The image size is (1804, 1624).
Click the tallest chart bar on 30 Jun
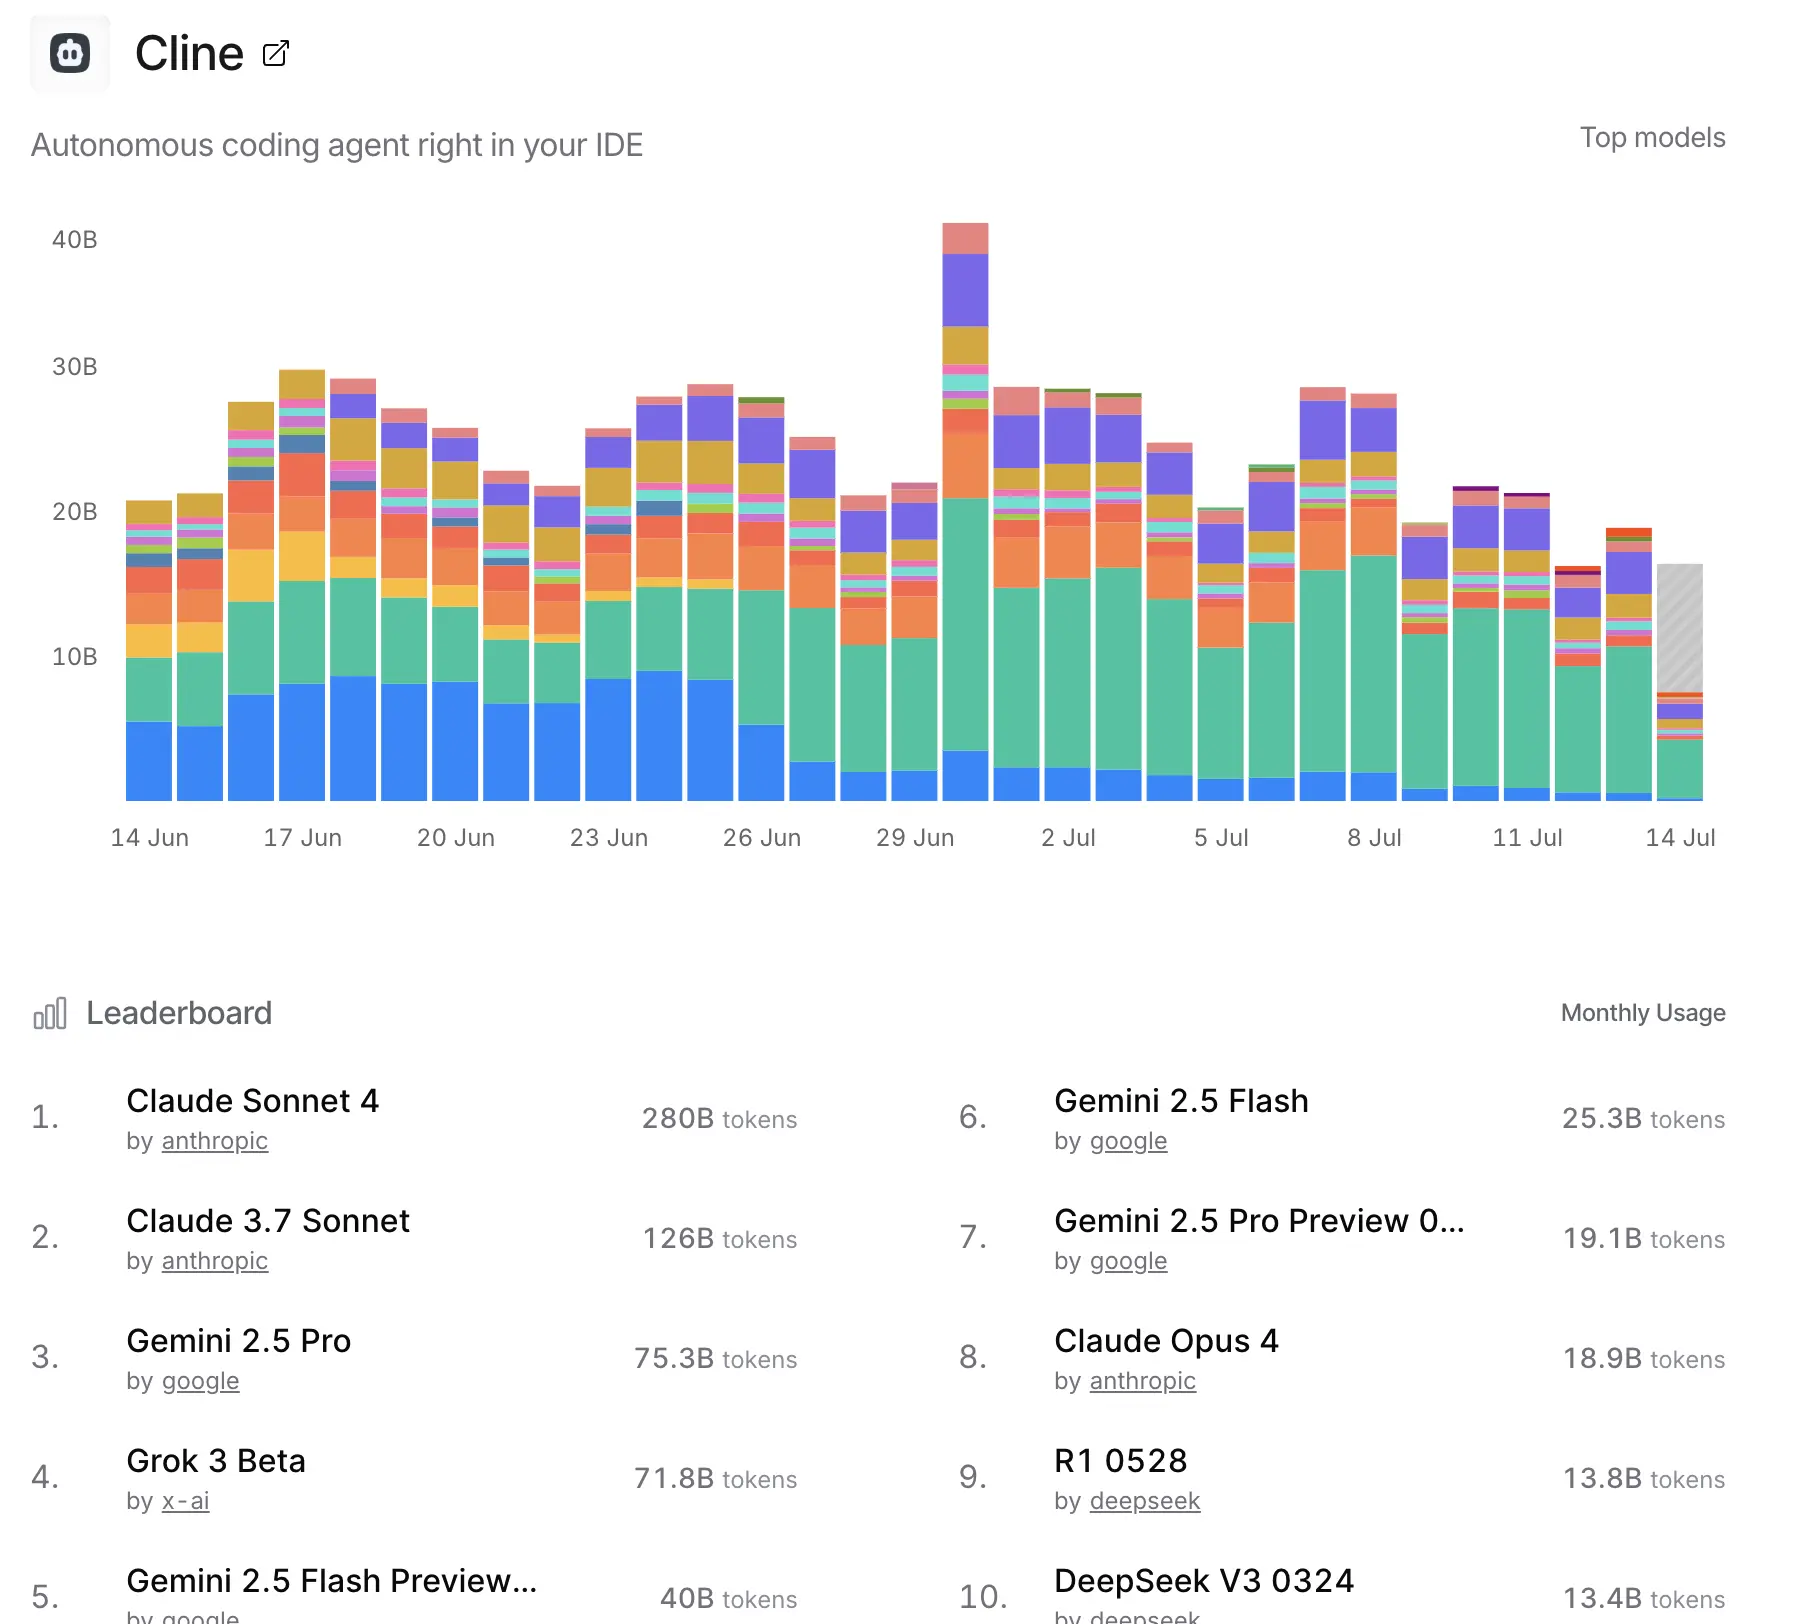point(965,512)
